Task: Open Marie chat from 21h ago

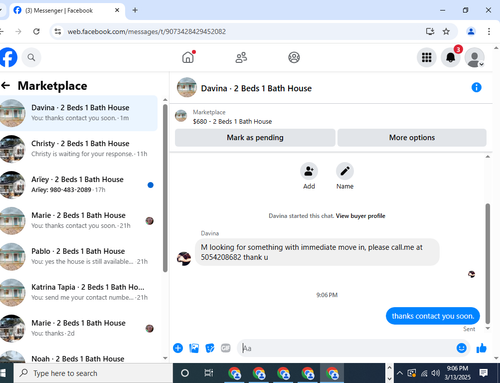Action: pos(78,220)
